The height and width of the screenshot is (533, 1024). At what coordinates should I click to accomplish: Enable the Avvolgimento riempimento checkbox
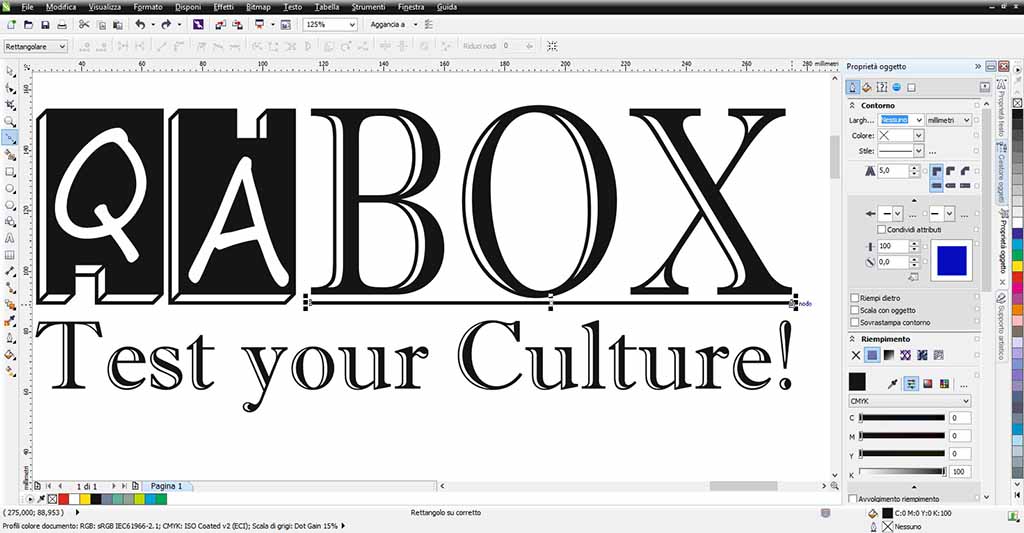[x=852, y=499]
